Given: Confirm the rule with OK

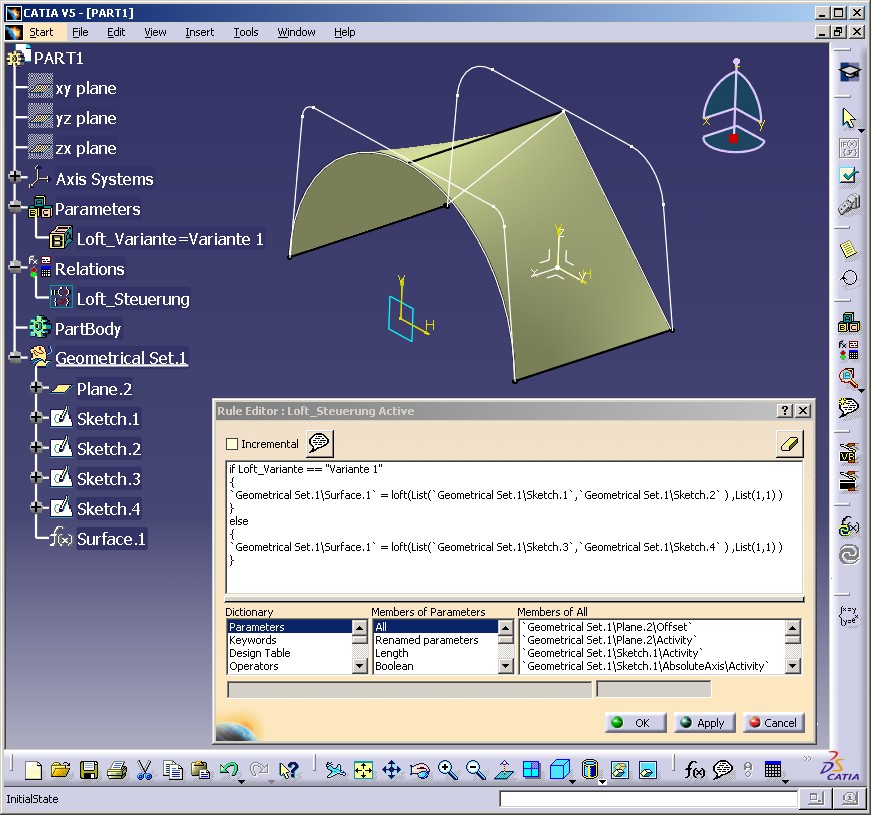Looking at the screenshot, I should click(635, 723).
